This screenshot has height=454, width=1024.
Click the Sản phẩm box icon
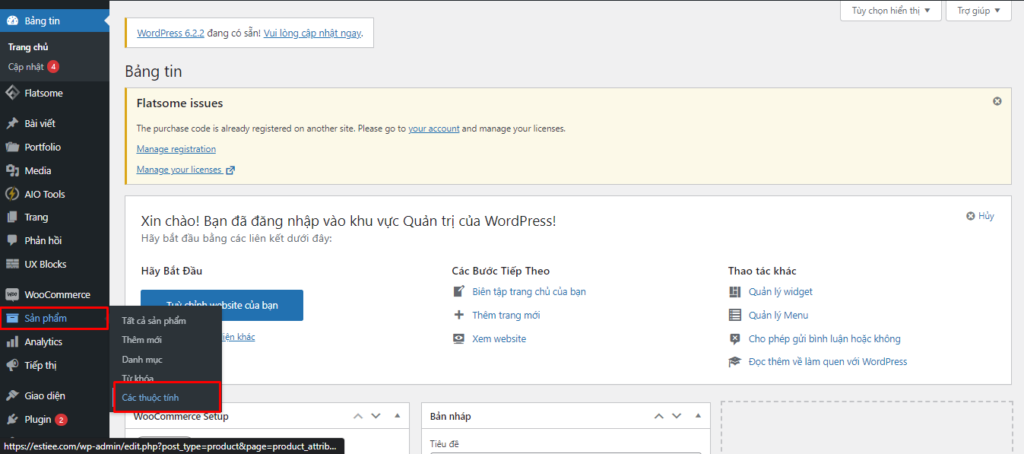pyautogui.click(x=12, y=318)
